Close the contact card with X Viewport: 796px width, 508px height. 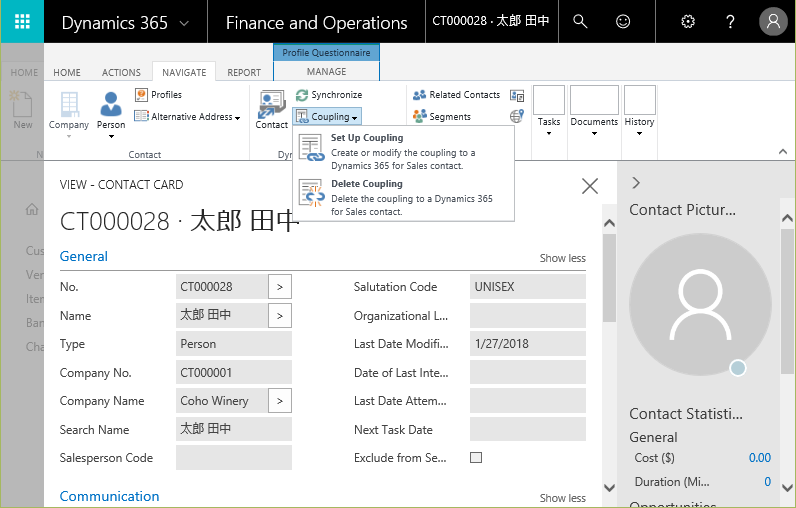pos(589,186)
